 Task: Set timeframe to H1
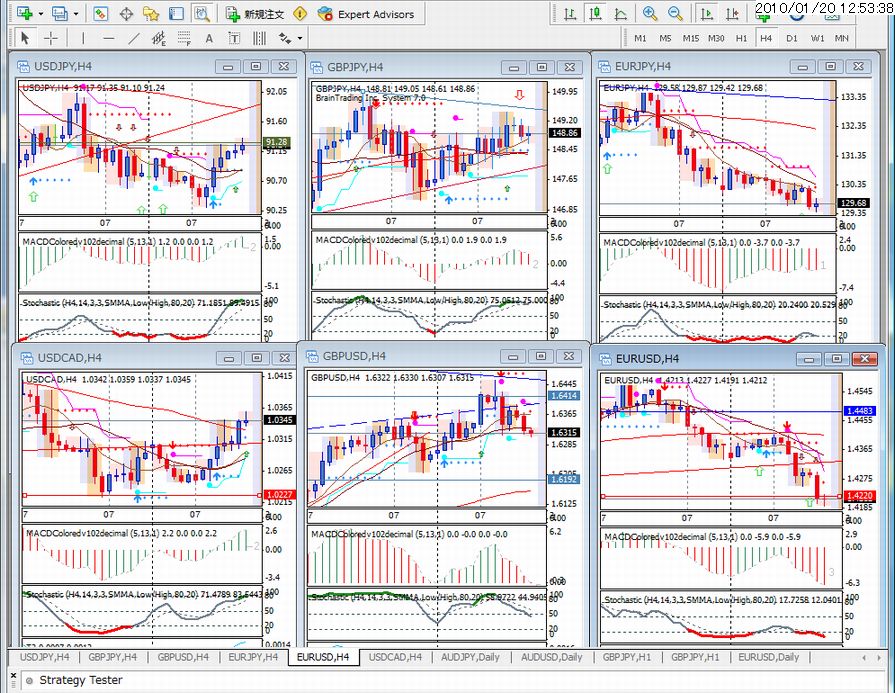click(x=741, y=38)
